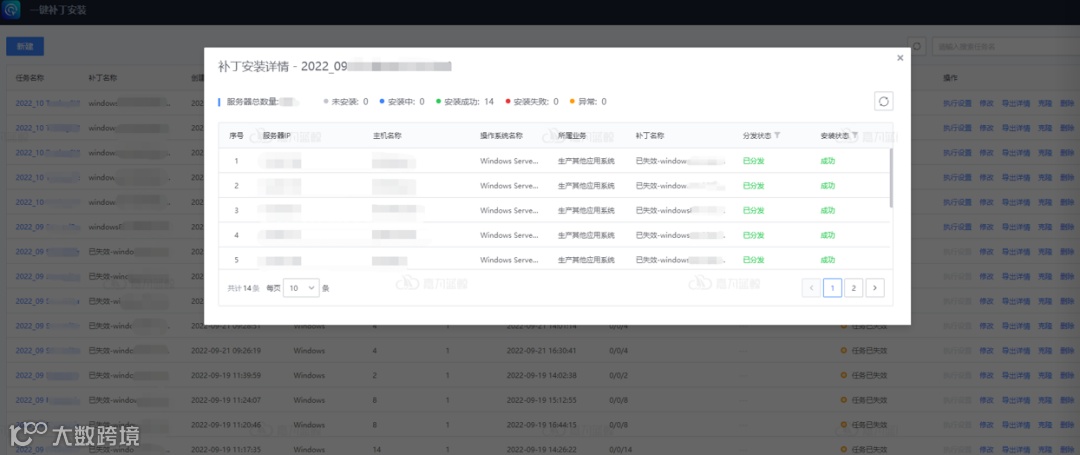The height and width of the screenshot is (455, 1080).
Task: Click the refresh icon beside the task search box
Action: pyautogui.click(x=917, y=46)
